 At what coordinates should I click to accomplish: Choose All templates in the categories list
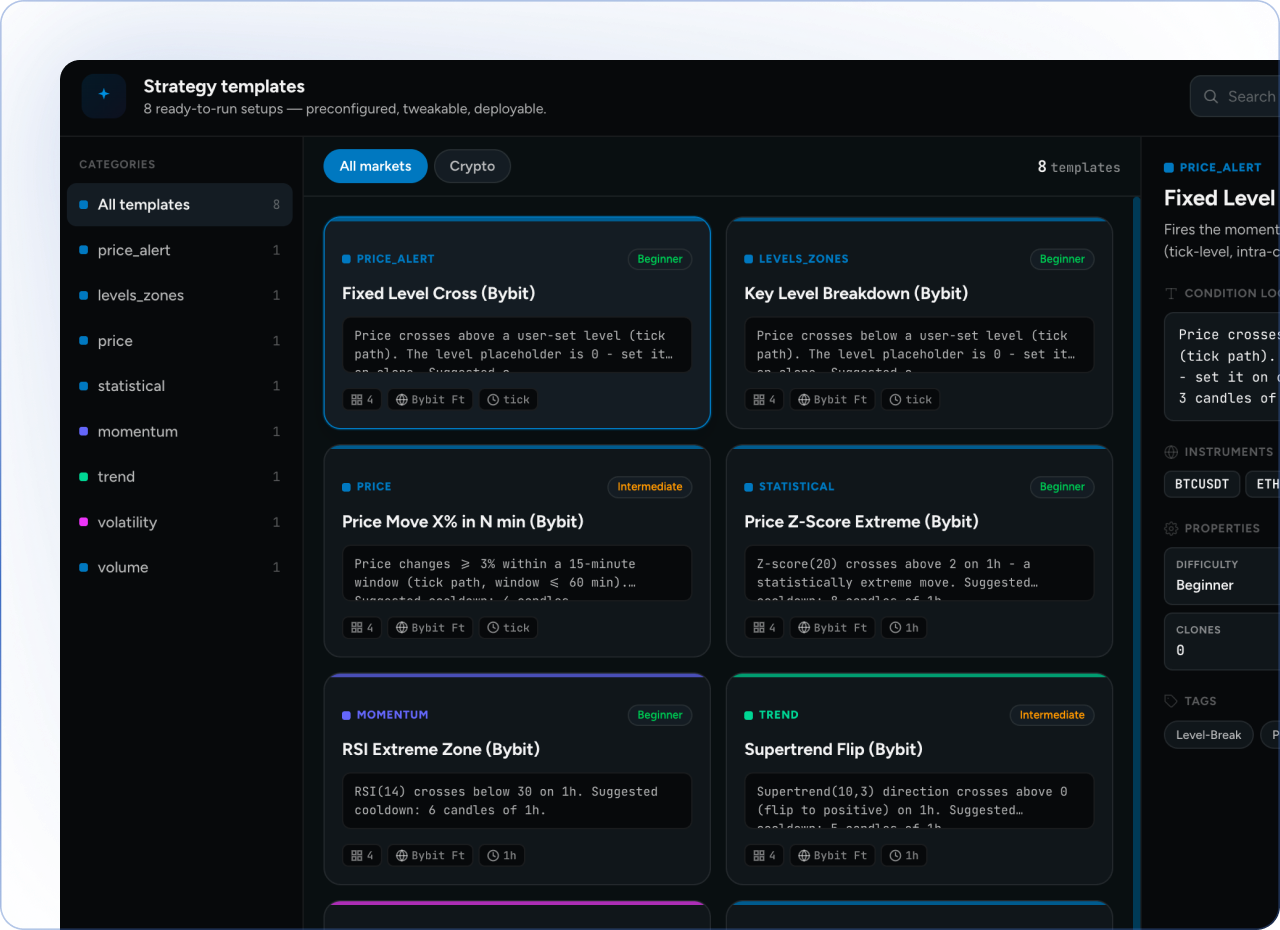pos(180,204)
